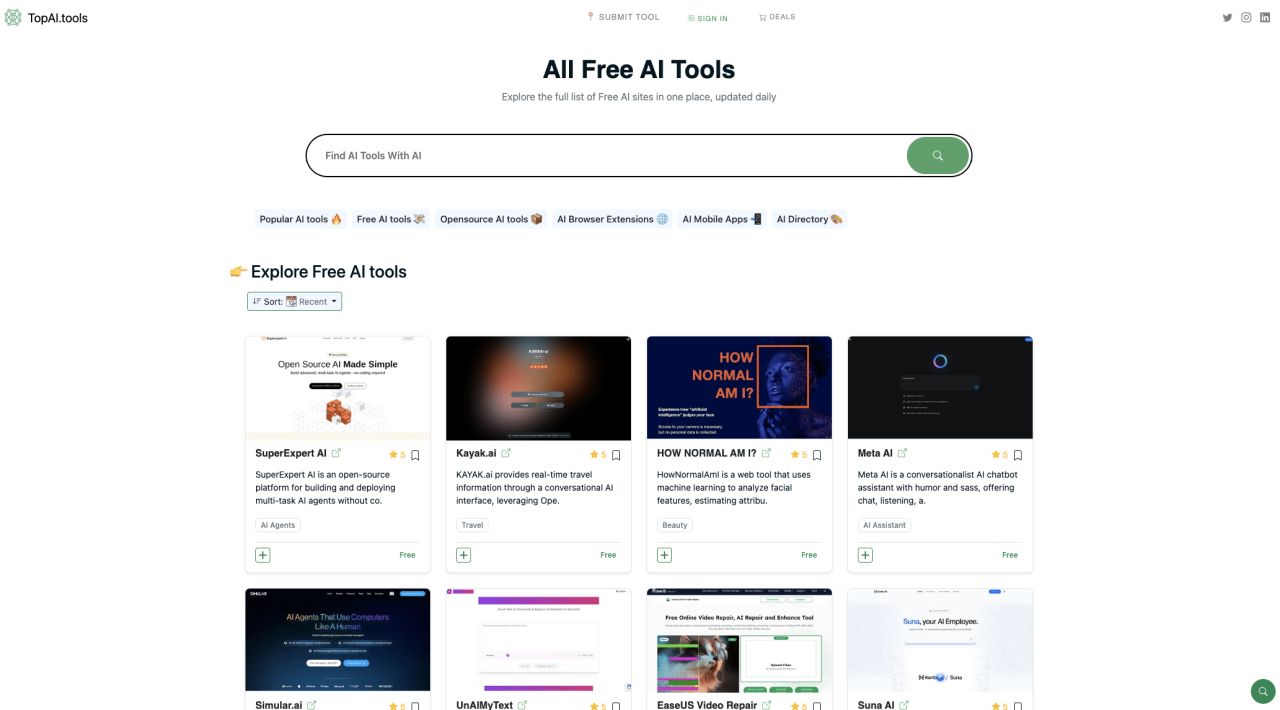Click the Travel category tag

[x=472, y=525]
